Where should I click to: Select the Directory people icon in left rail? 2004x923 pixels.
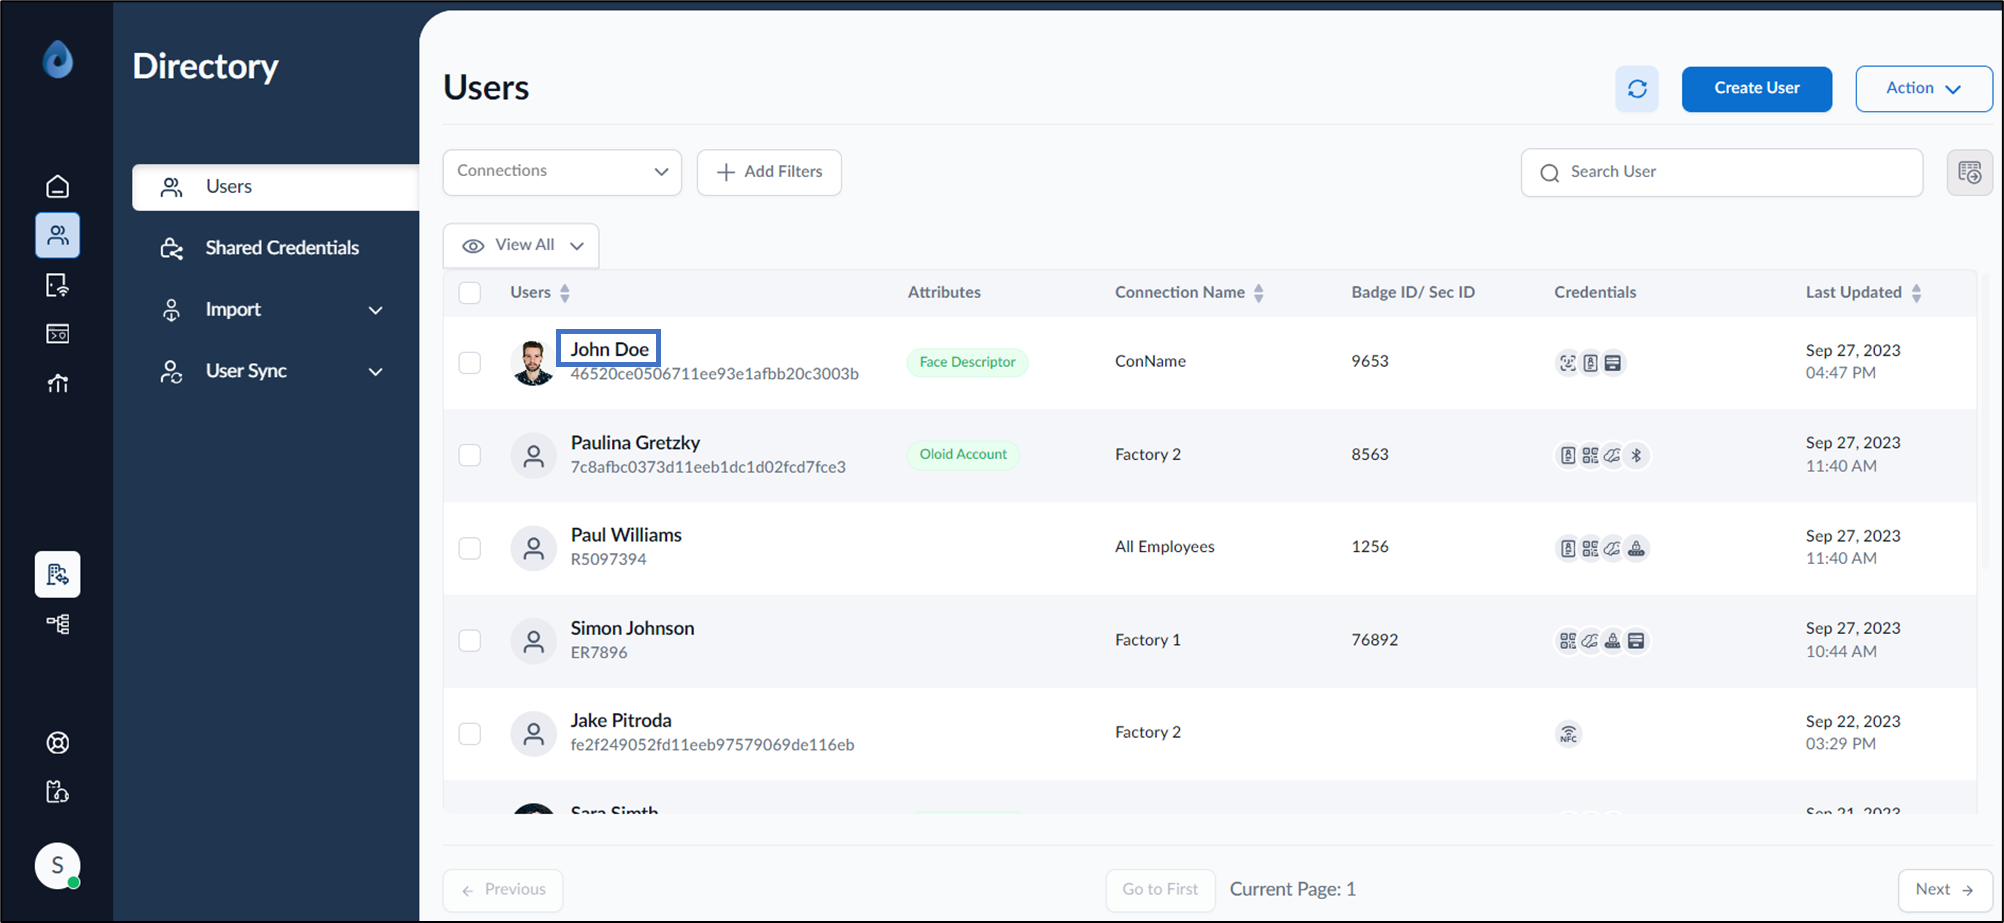coord(58,236)
